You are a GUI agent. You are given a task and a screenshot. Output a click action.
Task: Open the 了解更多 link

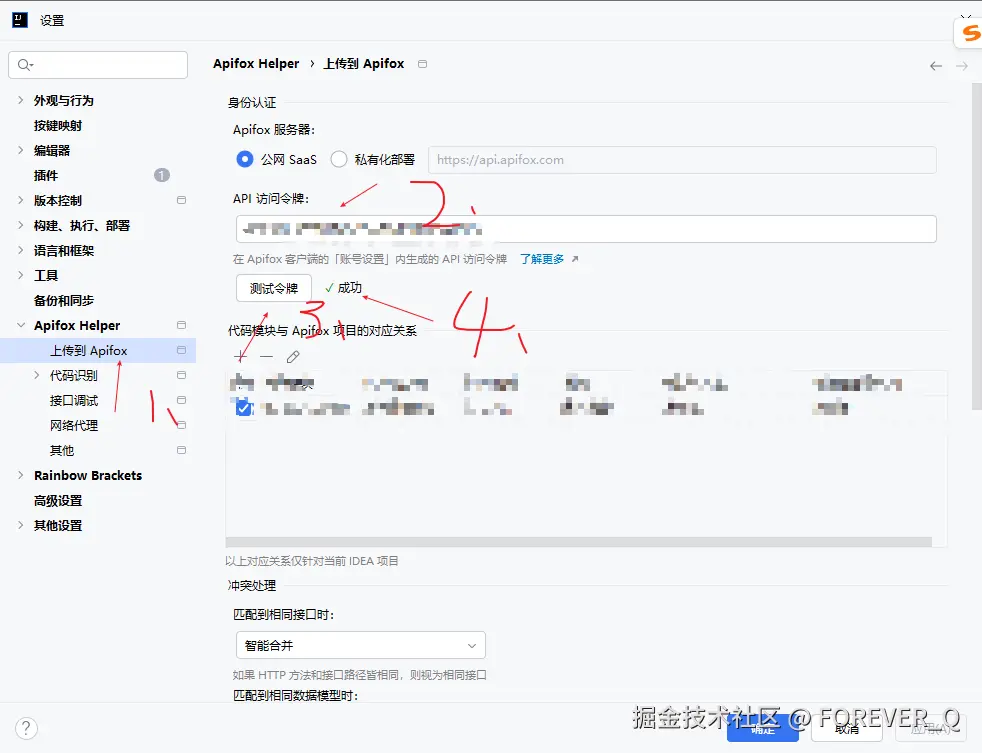[542, 259]
